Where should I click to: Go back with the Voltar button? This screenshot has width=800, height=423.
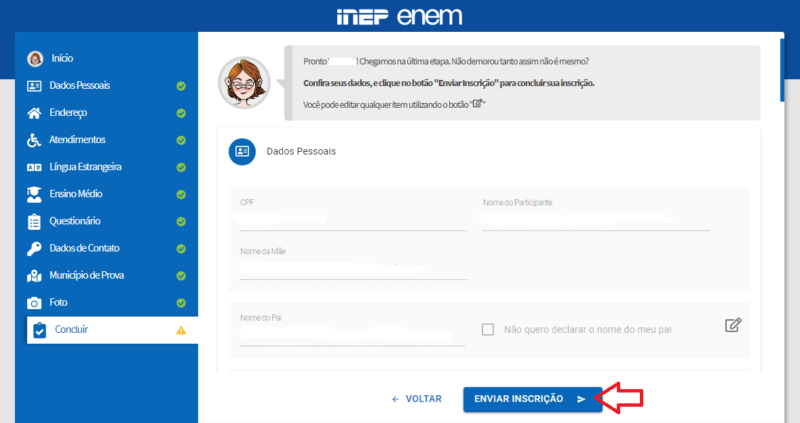pos(416,399)
